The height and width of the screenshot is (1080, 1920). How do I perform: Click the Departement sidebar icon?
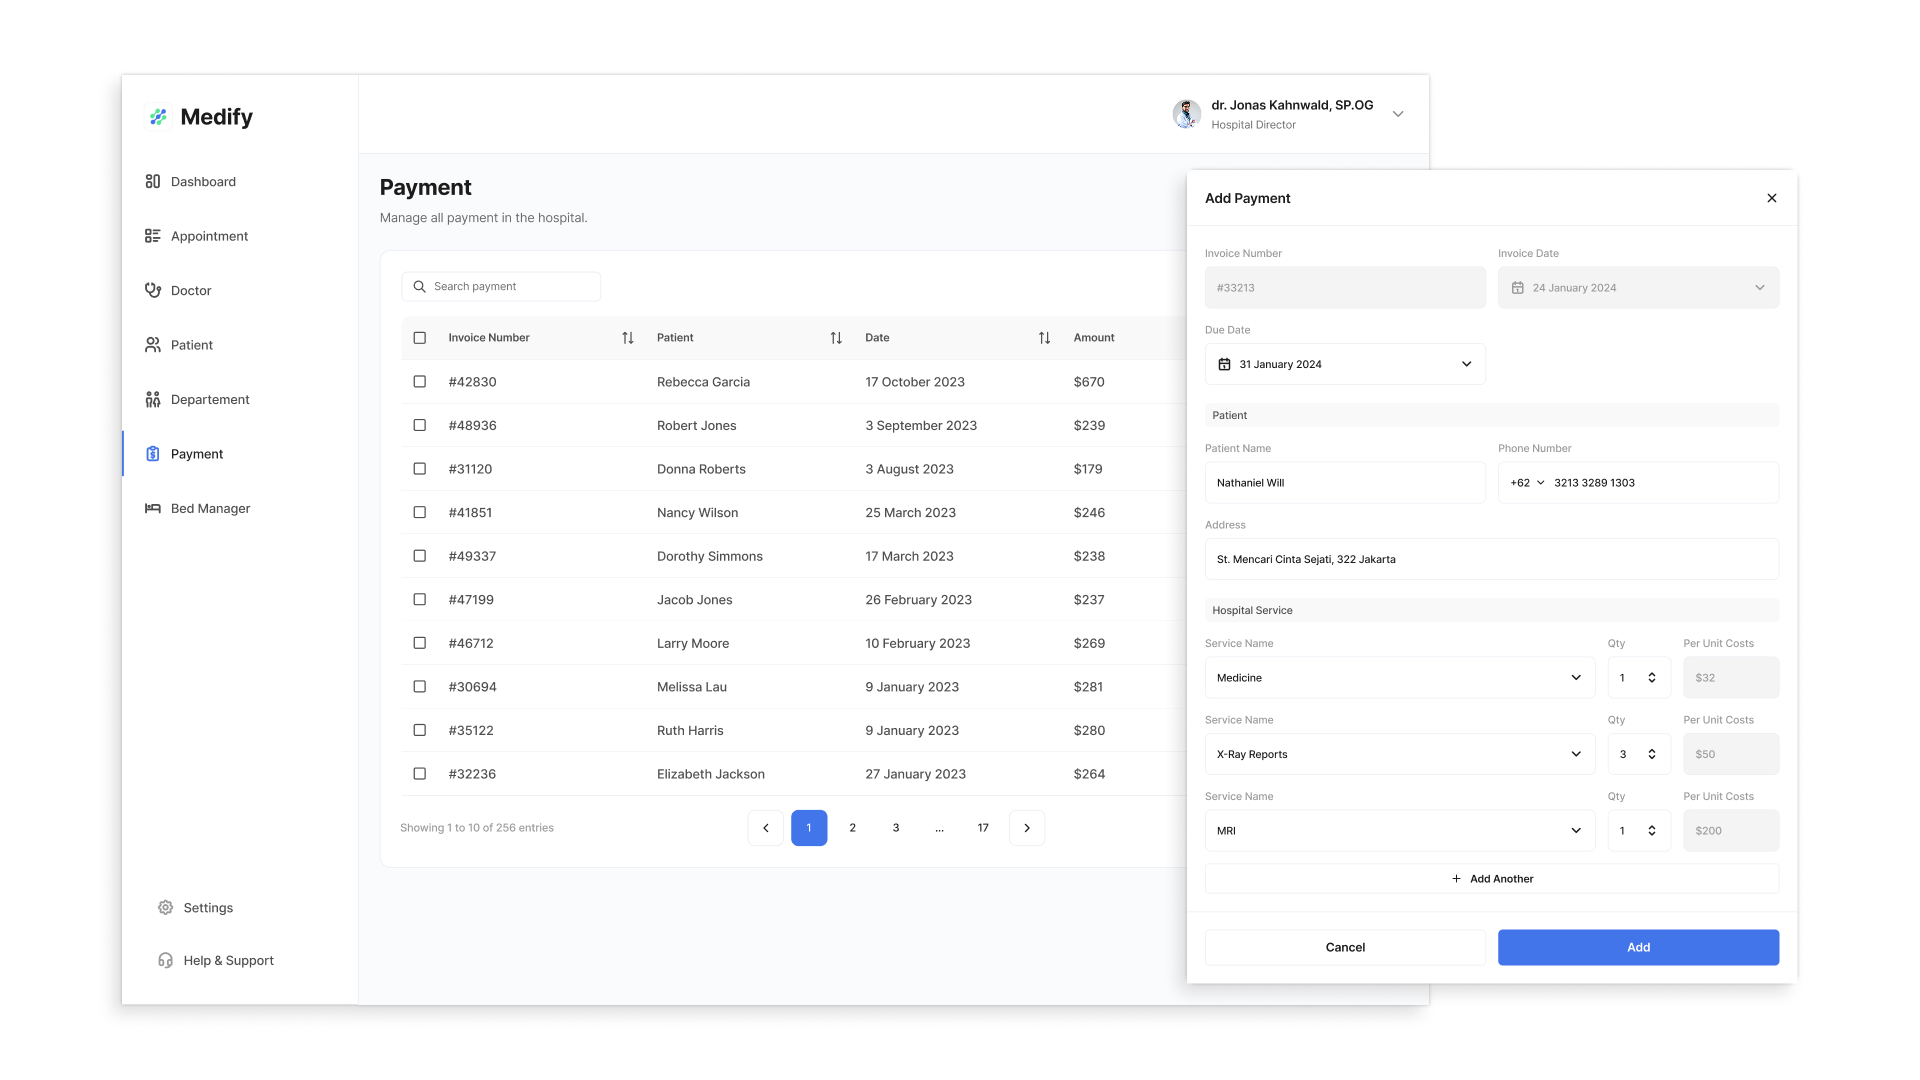152,399
